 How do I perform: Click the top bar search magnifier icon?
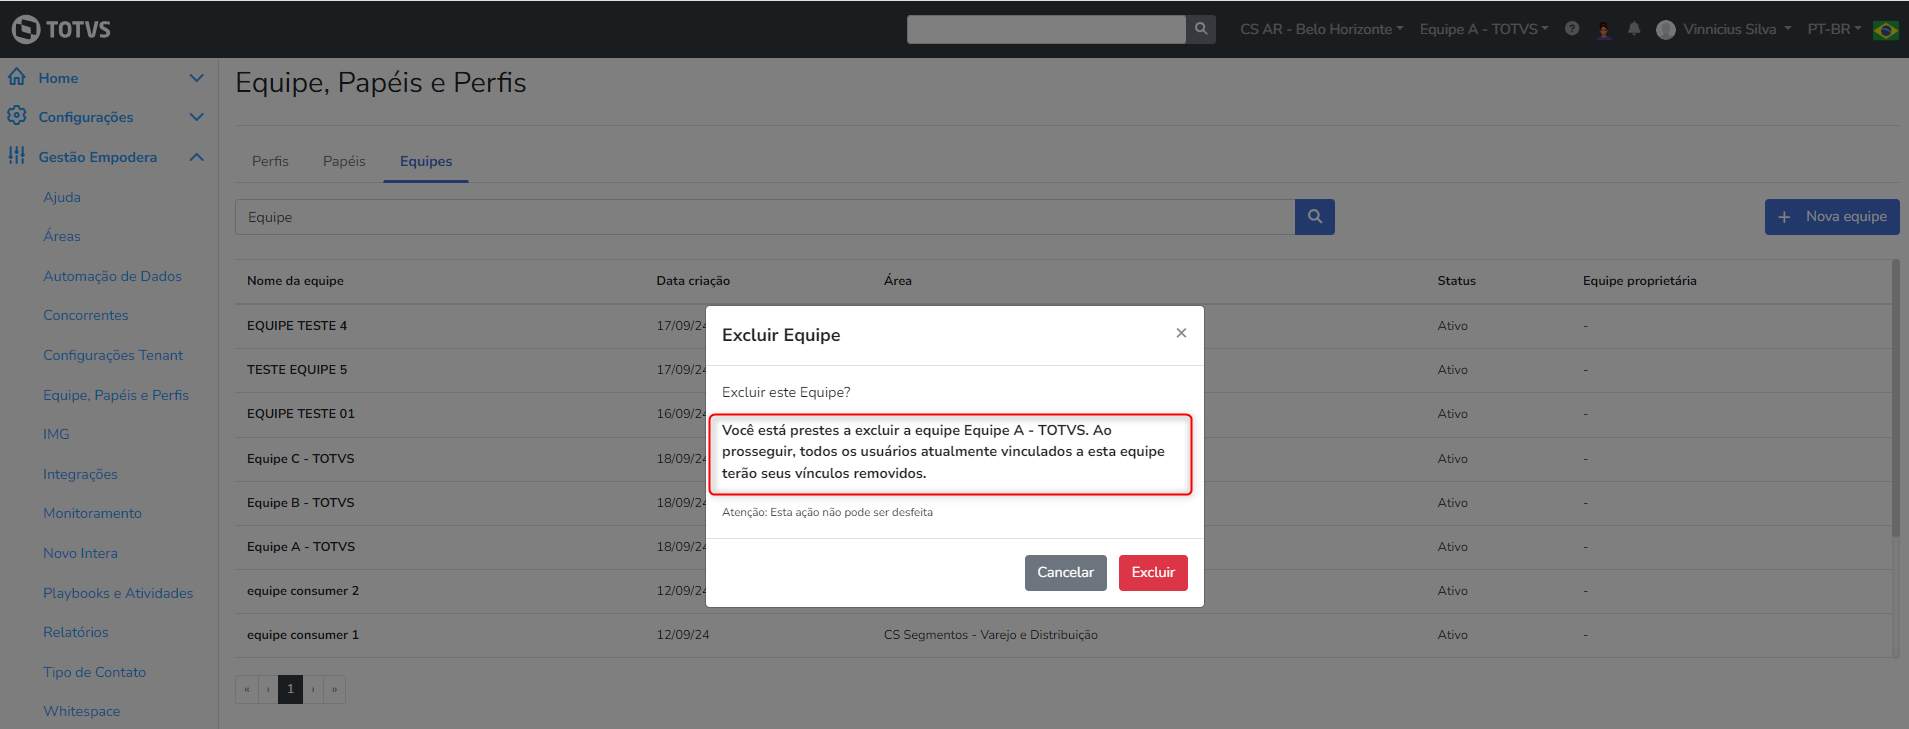coord(1201,29)
